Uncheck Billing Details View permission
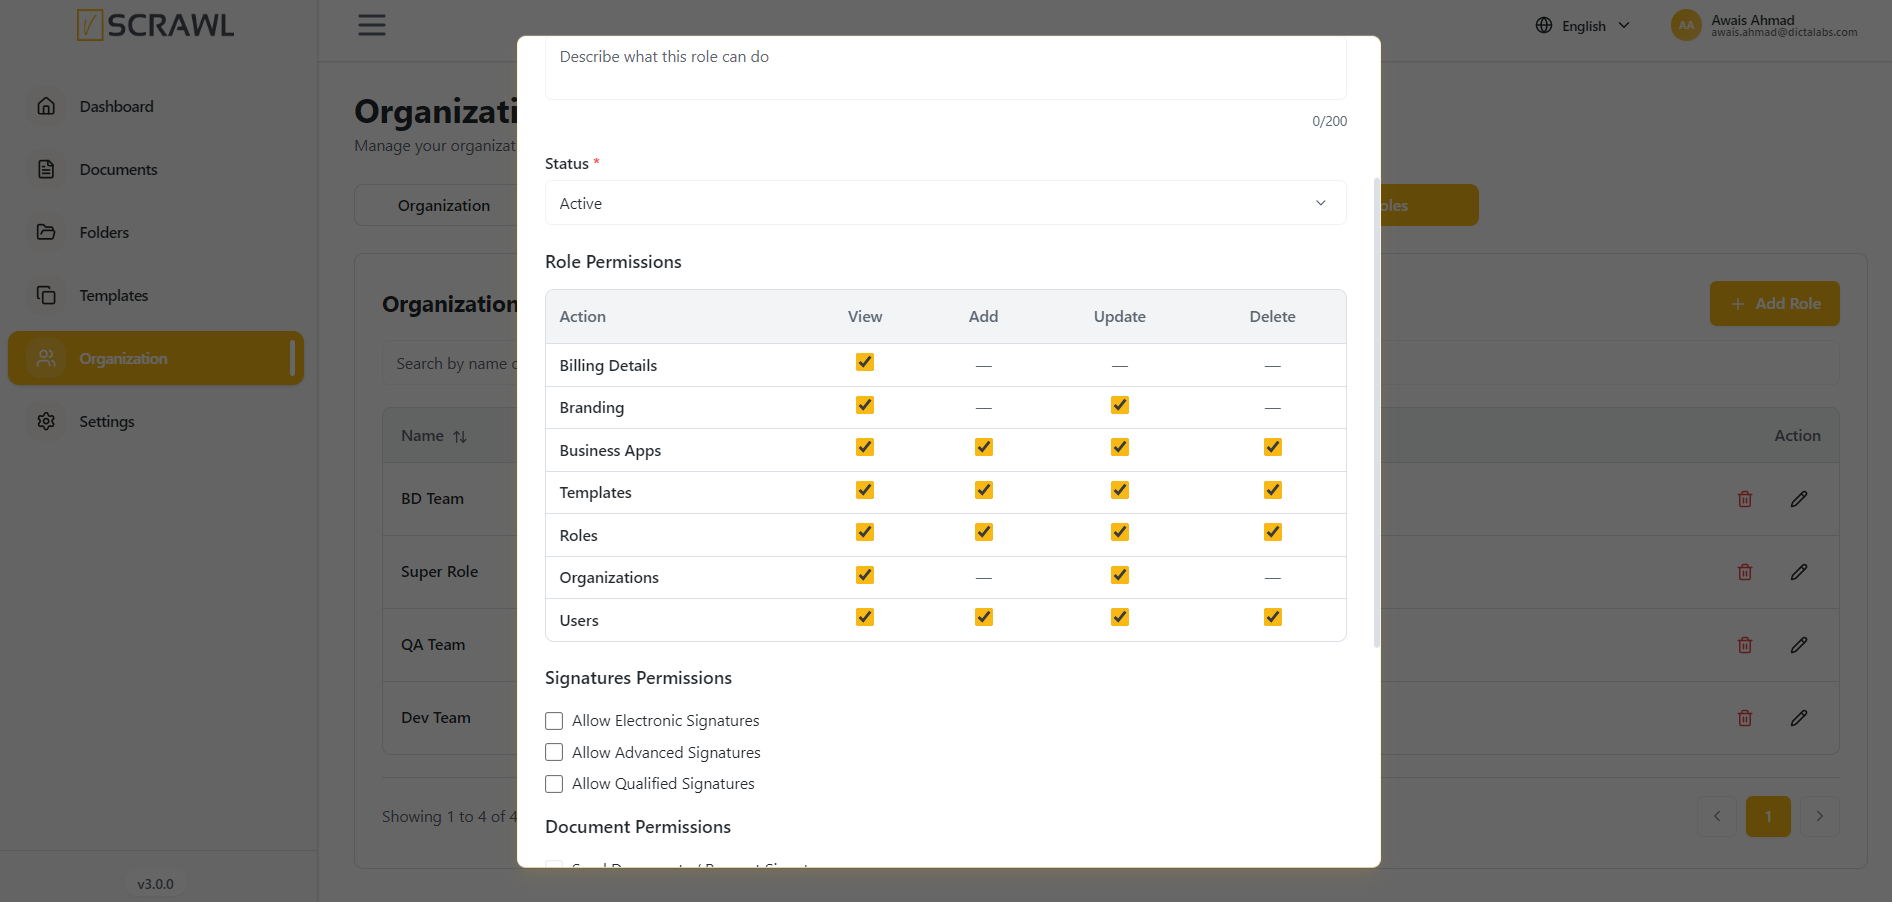The height and width of the screenshot is (902, 1892). point(865,362)
